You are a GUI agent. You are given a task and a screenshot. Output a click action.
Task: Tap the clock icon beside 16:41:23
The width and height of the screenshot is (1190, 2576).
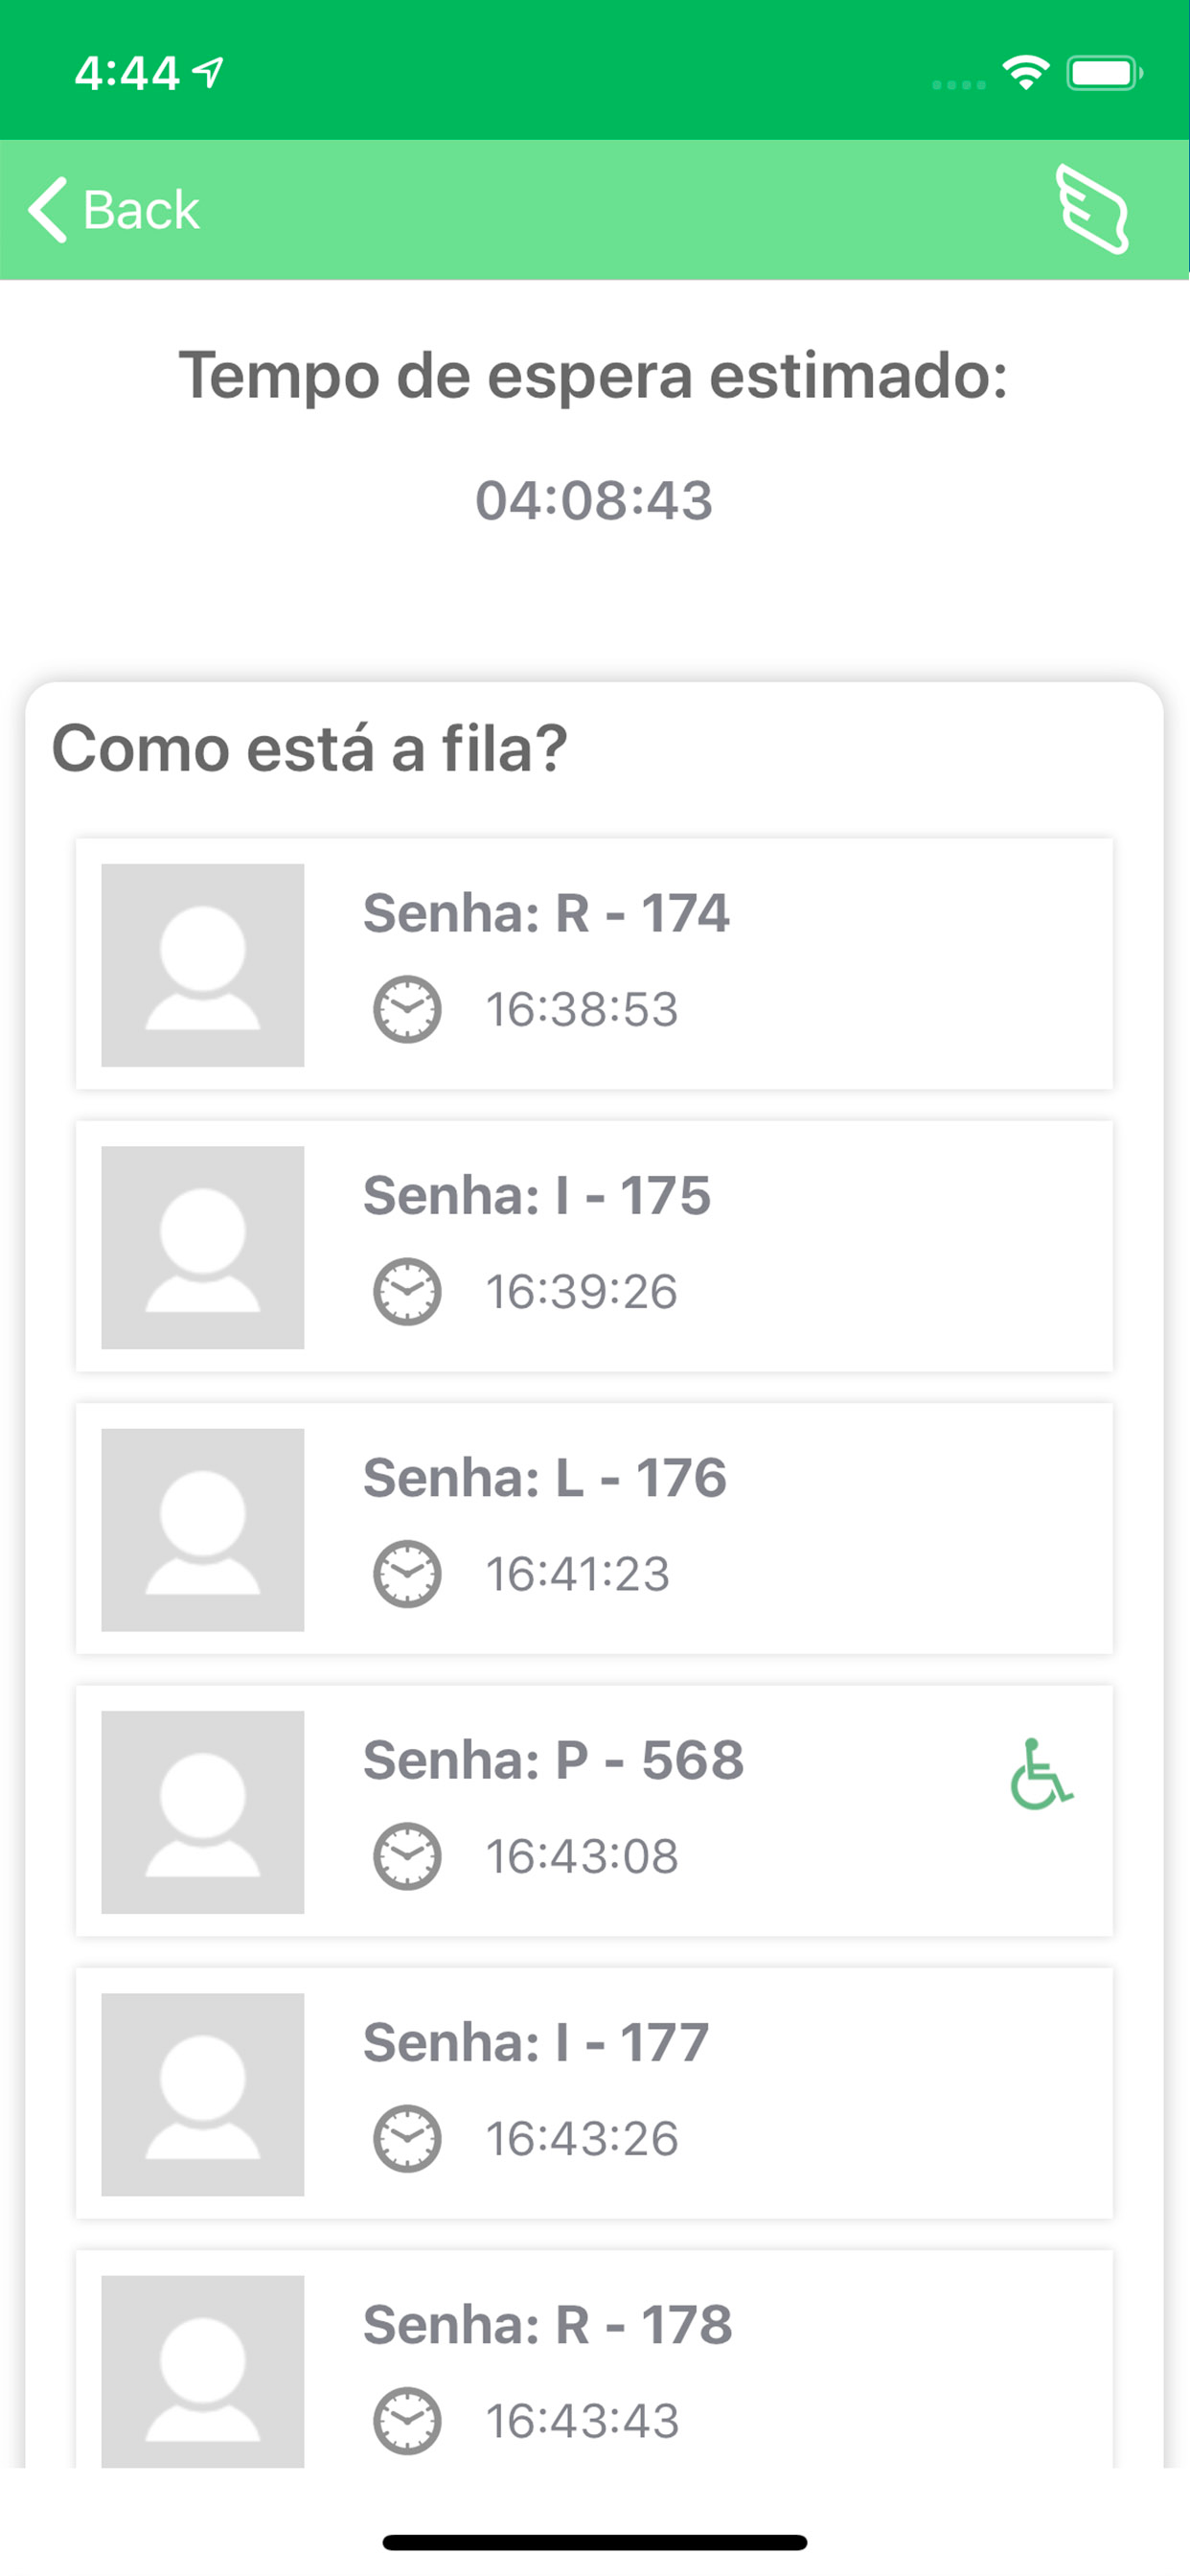[407, 1574]
